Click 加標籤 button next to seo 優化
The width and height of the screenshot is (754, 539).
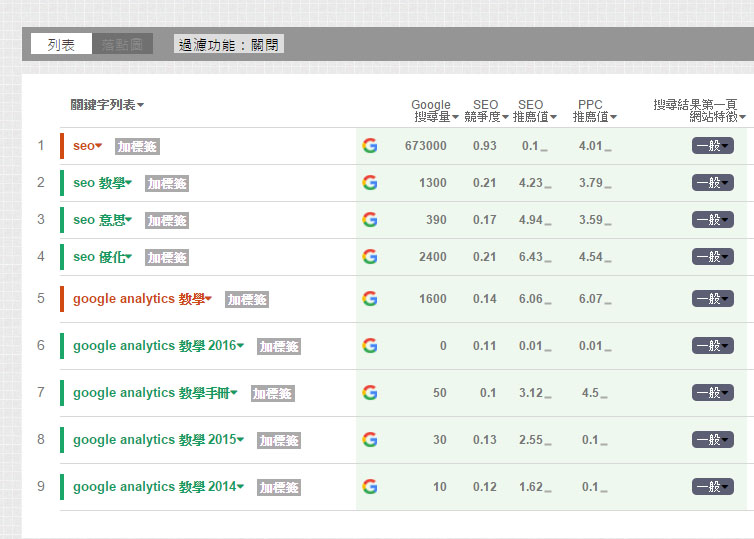pos(167,258)
